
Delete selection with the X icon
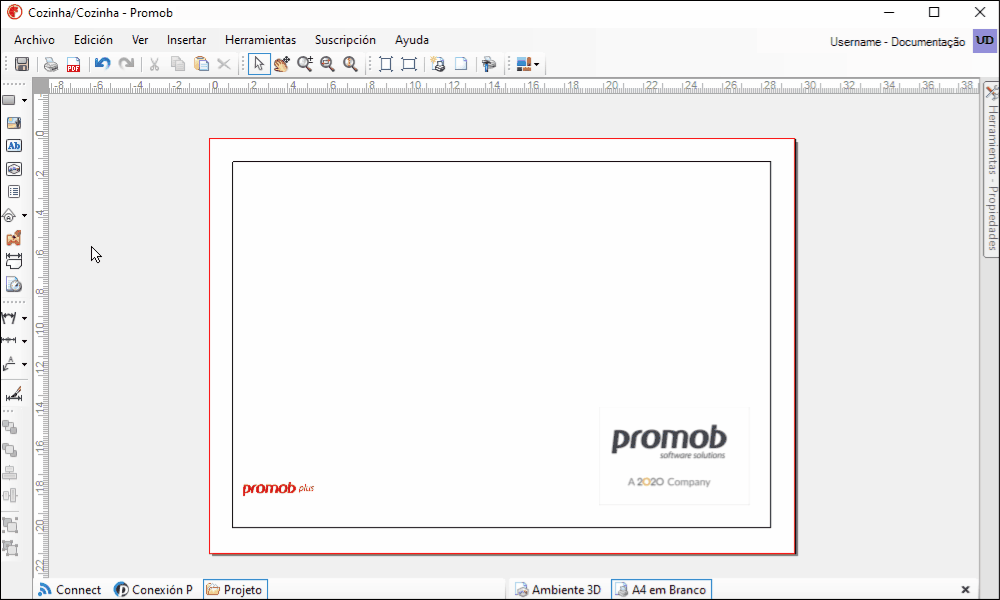pos(224,64)
